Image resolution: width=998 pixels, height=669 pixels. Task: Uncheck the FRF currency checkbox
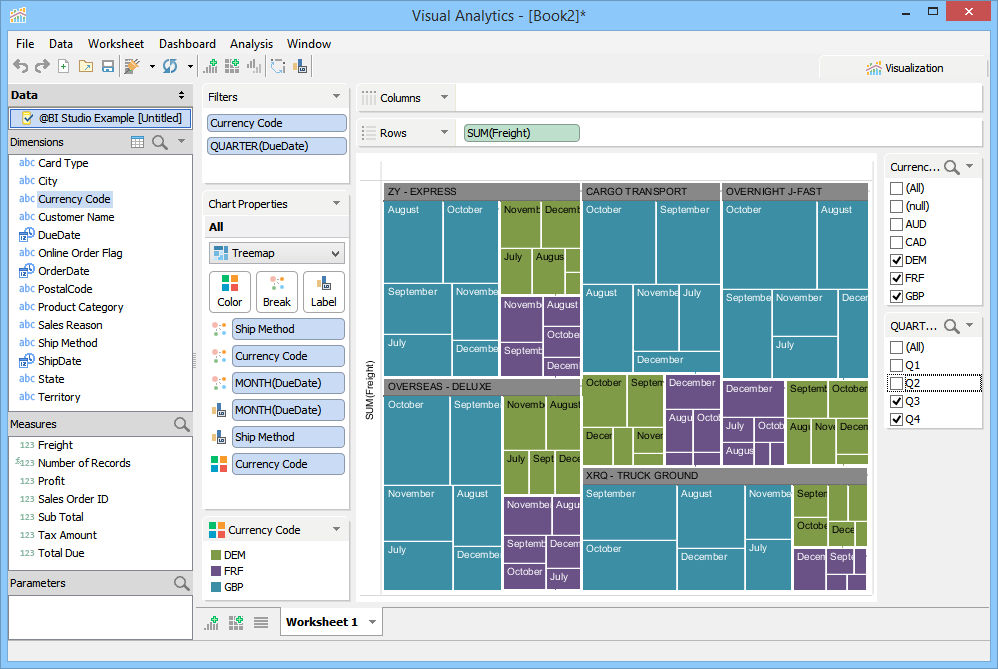(x=896, y=278)
